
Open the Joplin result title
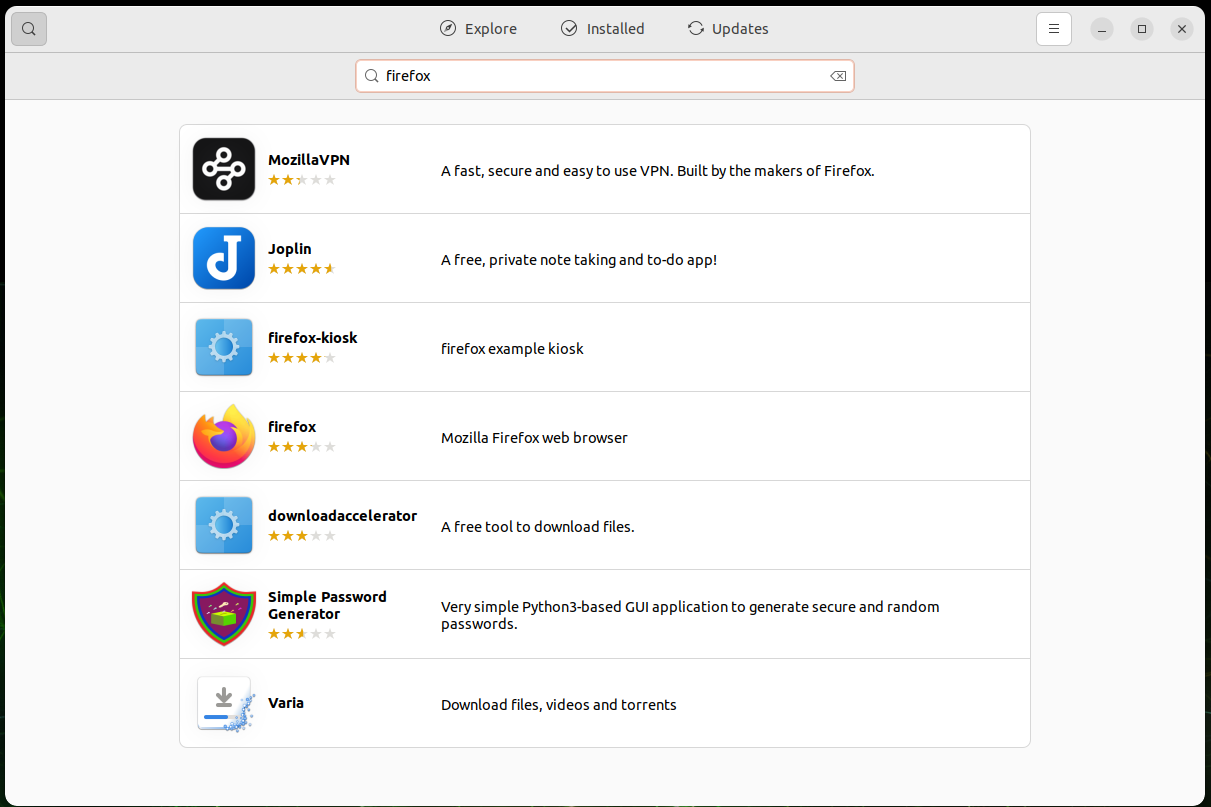tap(290, 249)
